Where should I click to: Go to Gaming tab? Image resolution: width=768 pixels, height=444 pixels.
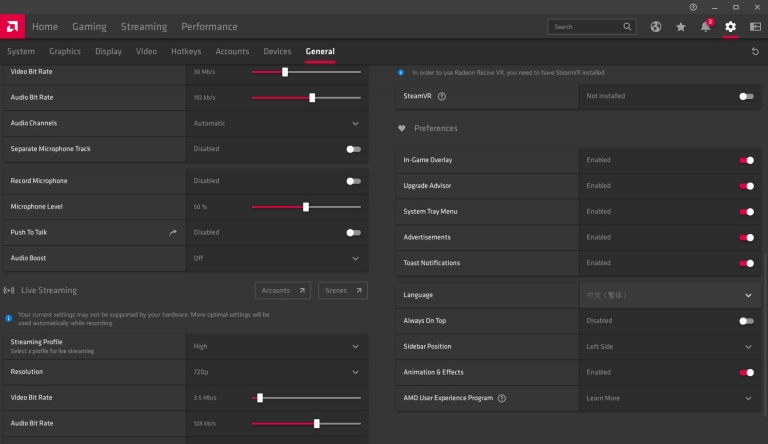pyautogui.click(x=89, y=26)
